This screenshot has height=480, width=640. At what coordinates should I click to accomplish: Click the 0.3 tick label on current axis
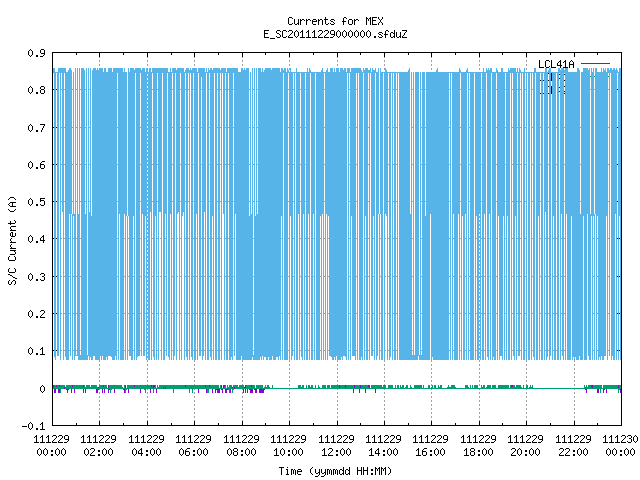[x=36, y=277]
